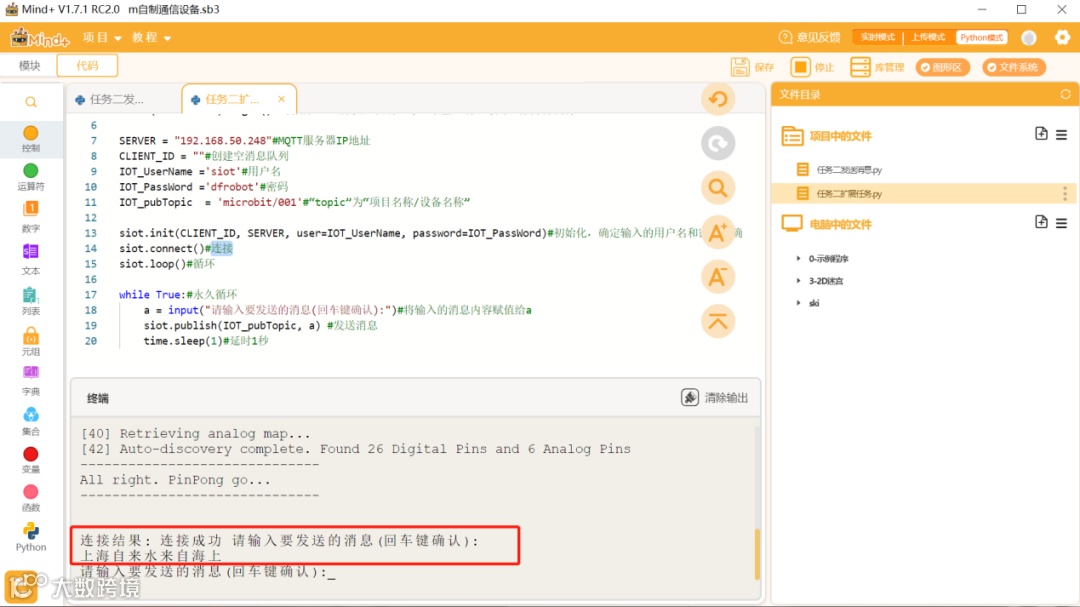Select the 数字 category
1080x607 pixels.
[x=30, y=216]
